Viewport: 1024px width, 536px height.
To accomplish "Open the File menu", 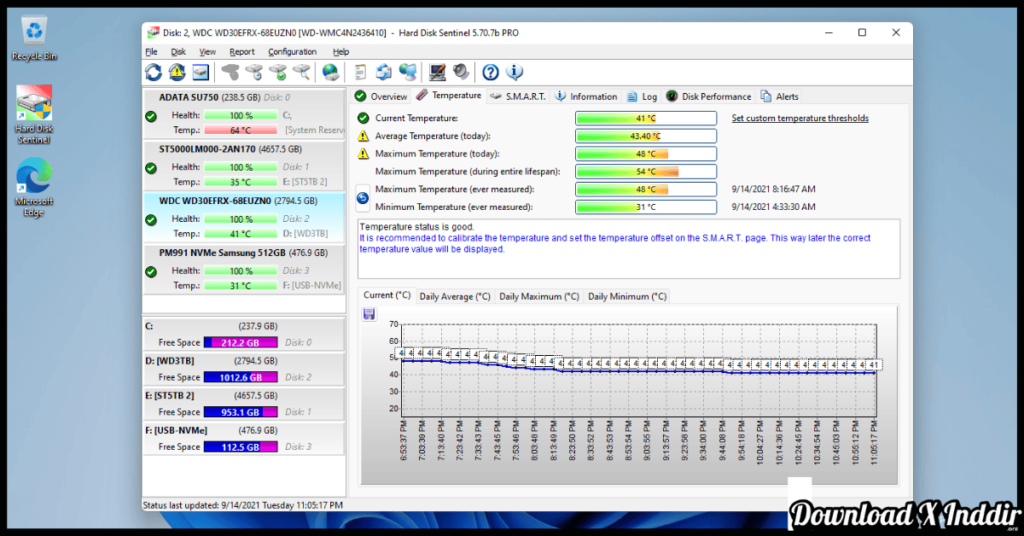I will [x=152, y=52].
